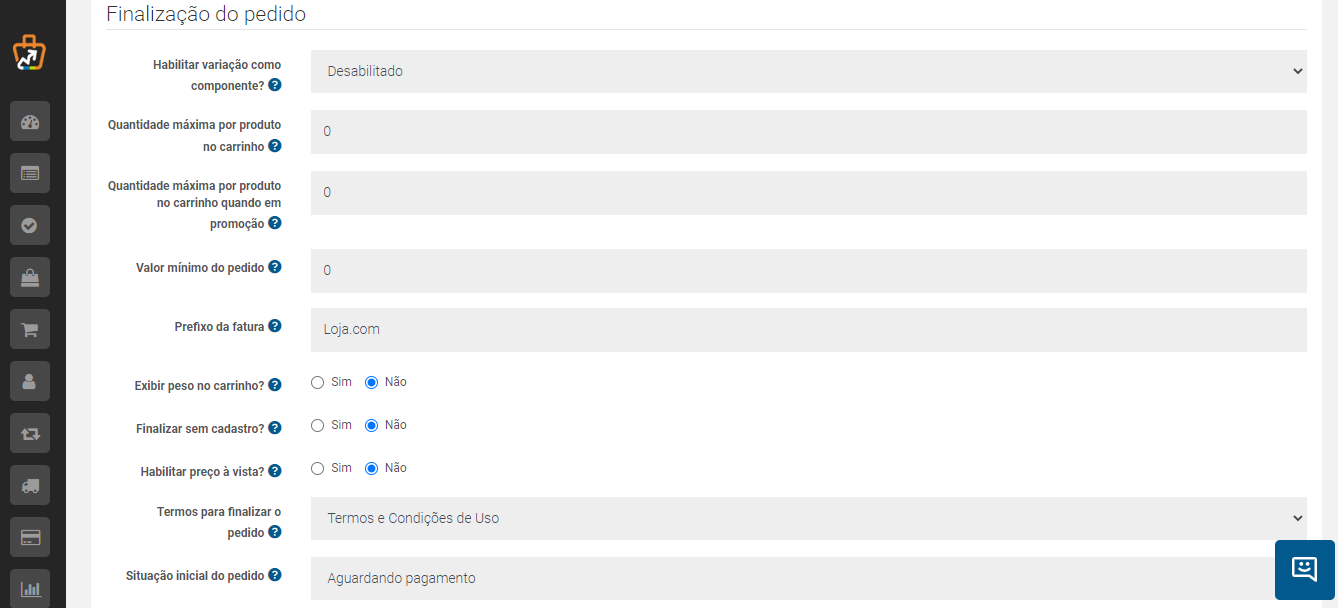Focus the Valor mínimo do pedido field
Viewport: 1338px width, 608px height.
tap(808, 271)
